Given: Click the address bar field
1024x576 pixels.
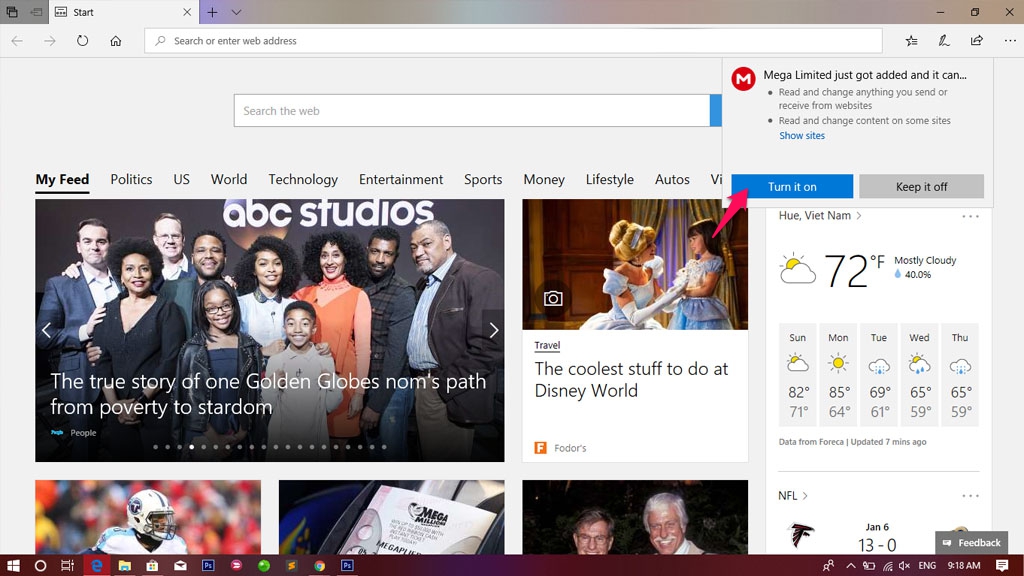Looking at the screenshot, I should [513, 40].
